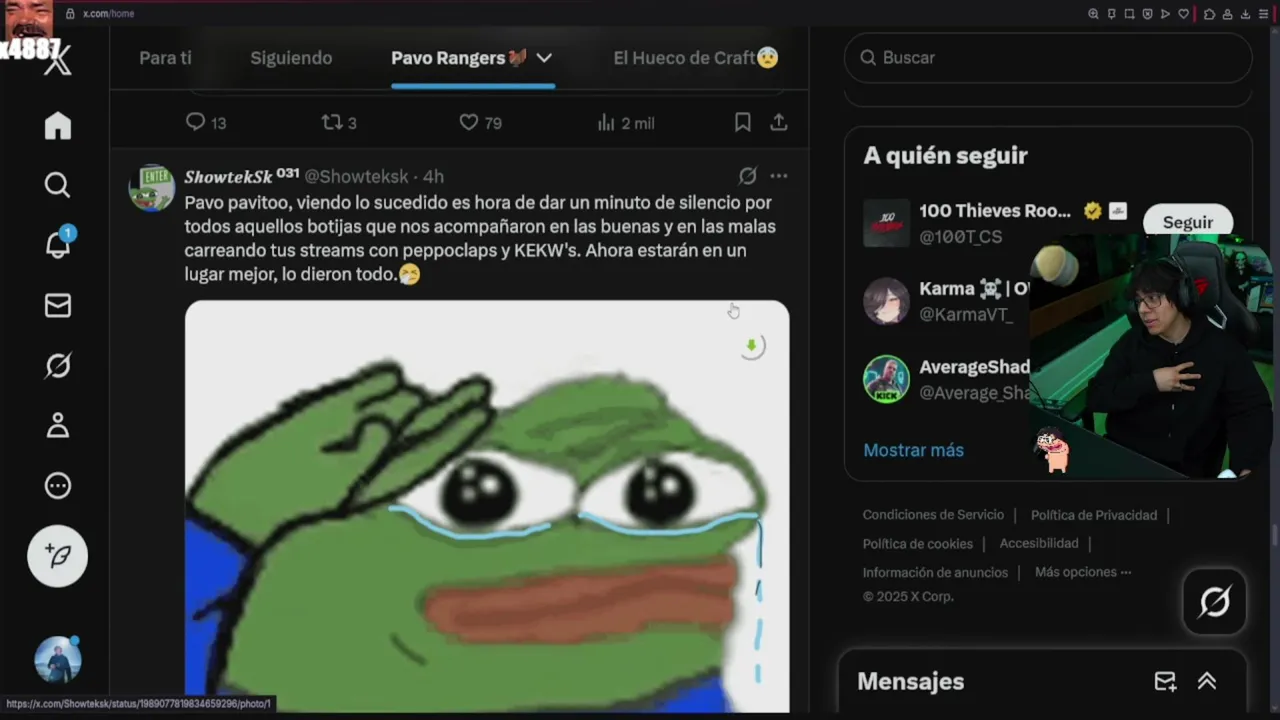1280x720 pixels.
Task: Expand the Mensajes drawer with double chevron
Action: (1207, 681)
